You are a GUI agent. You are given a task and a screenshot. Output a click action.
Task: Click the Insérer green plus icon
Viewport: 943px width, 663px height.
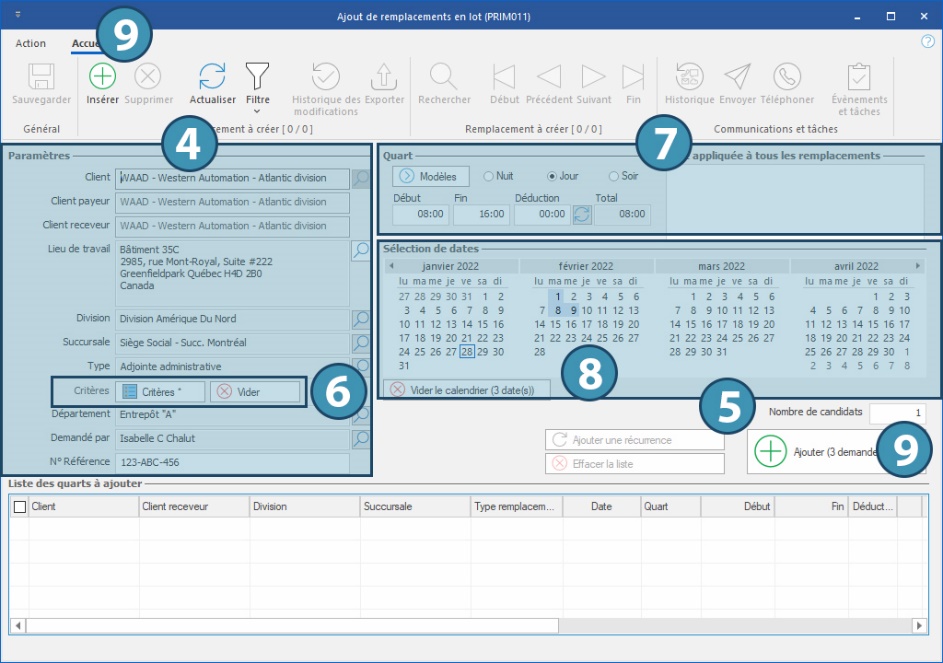(x=102, y=77)
